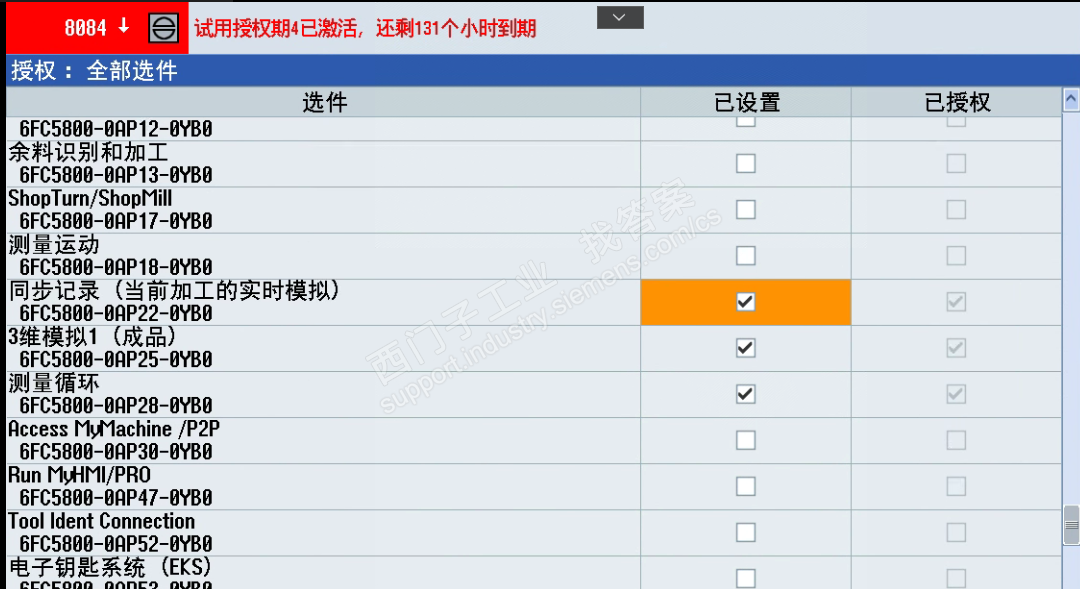This screenshot has height=589, width=1080.
Task: Select row Tool Ident Connection
Action: tap(534, 533)
